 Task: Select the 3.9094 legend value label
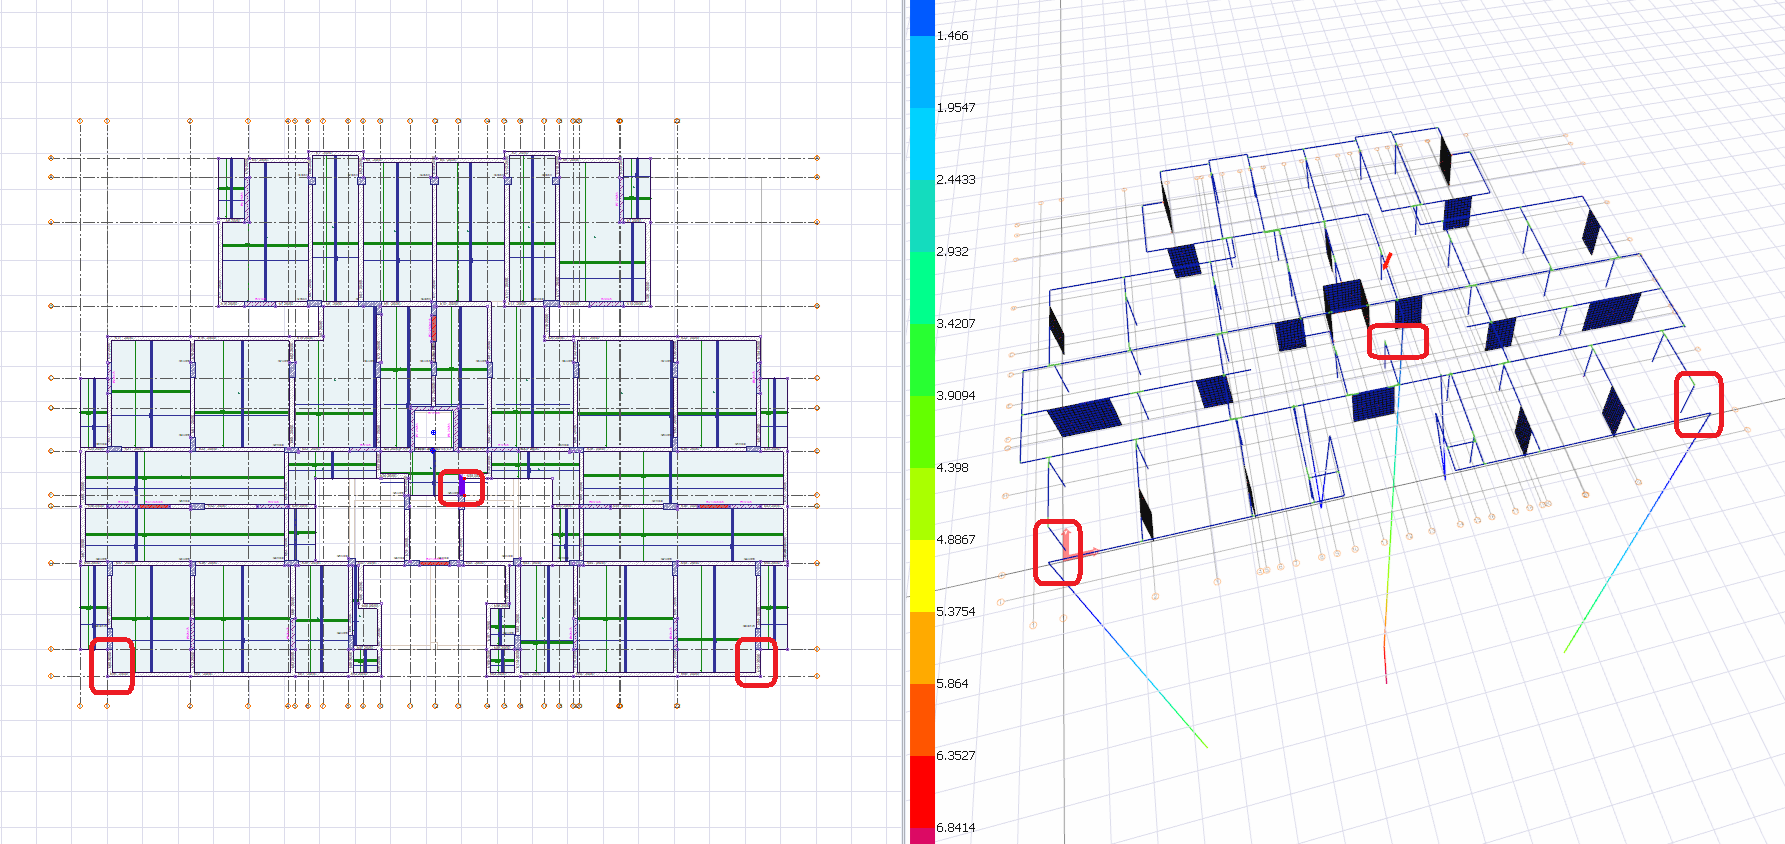[x=955, y=396]
